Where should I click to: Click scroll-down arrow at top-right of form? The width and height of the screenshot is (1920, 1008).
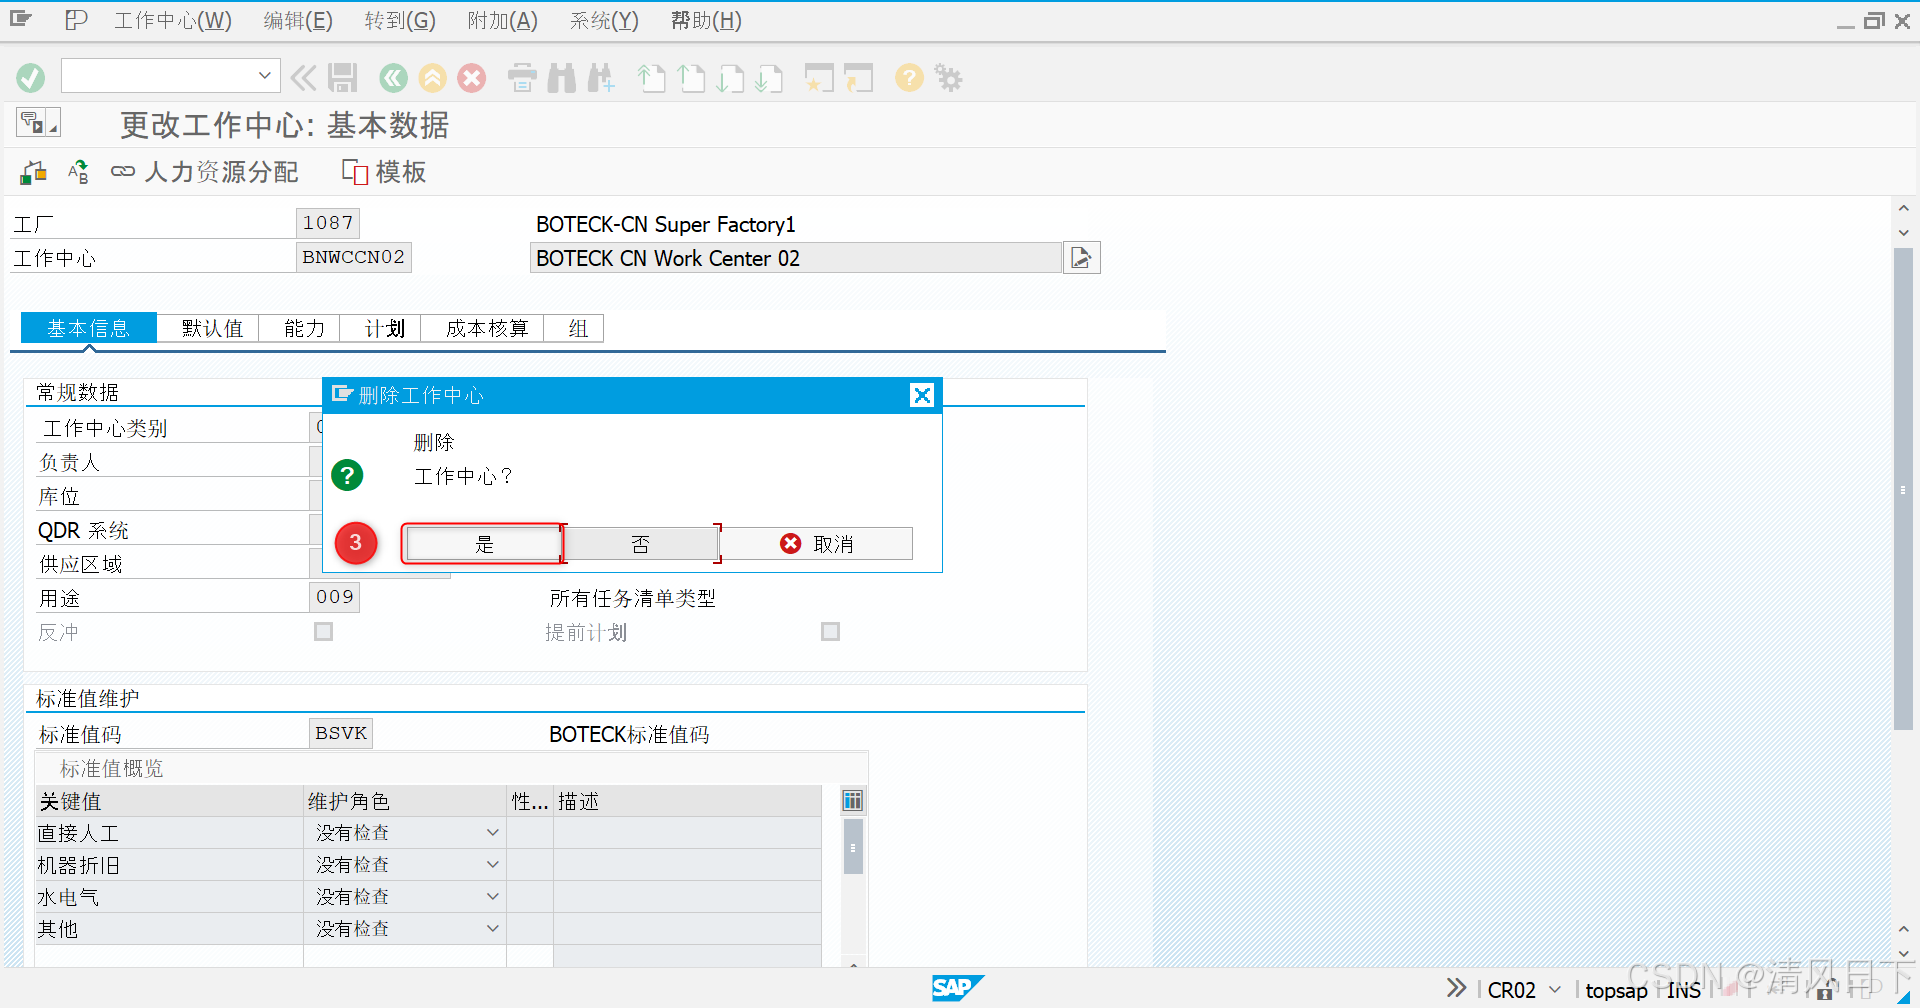(1904, 232)
